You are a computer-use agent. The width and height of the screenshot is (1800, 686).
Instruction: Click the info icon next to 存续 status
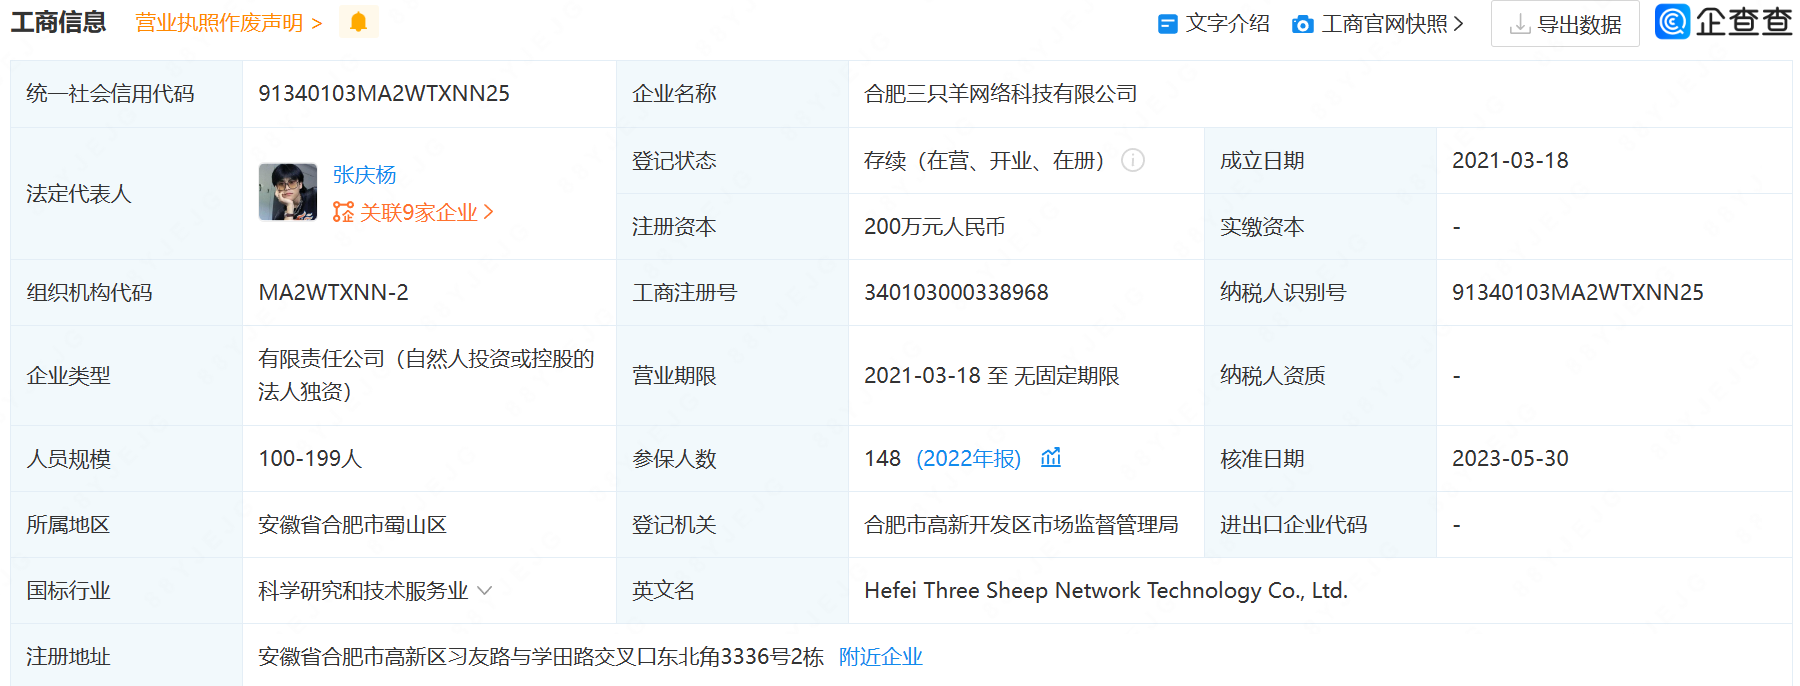tap(1132, 160)
